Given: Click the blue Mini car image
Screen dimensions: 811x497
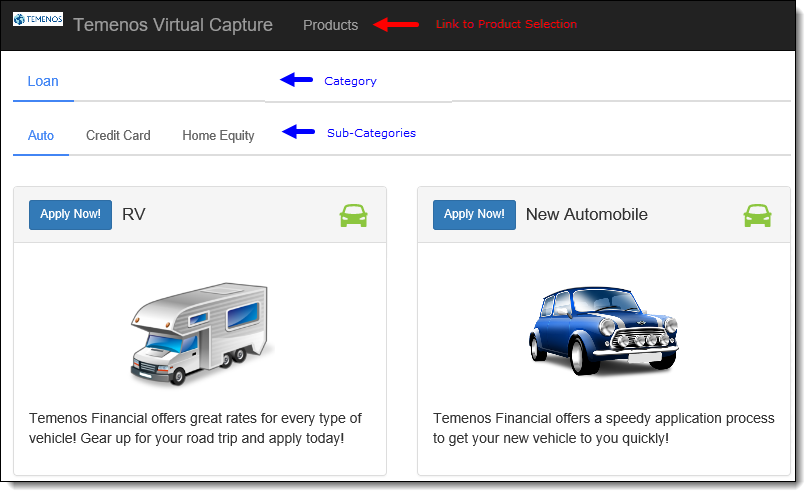Looking at the screenshot, I should [x=603, y=330].
